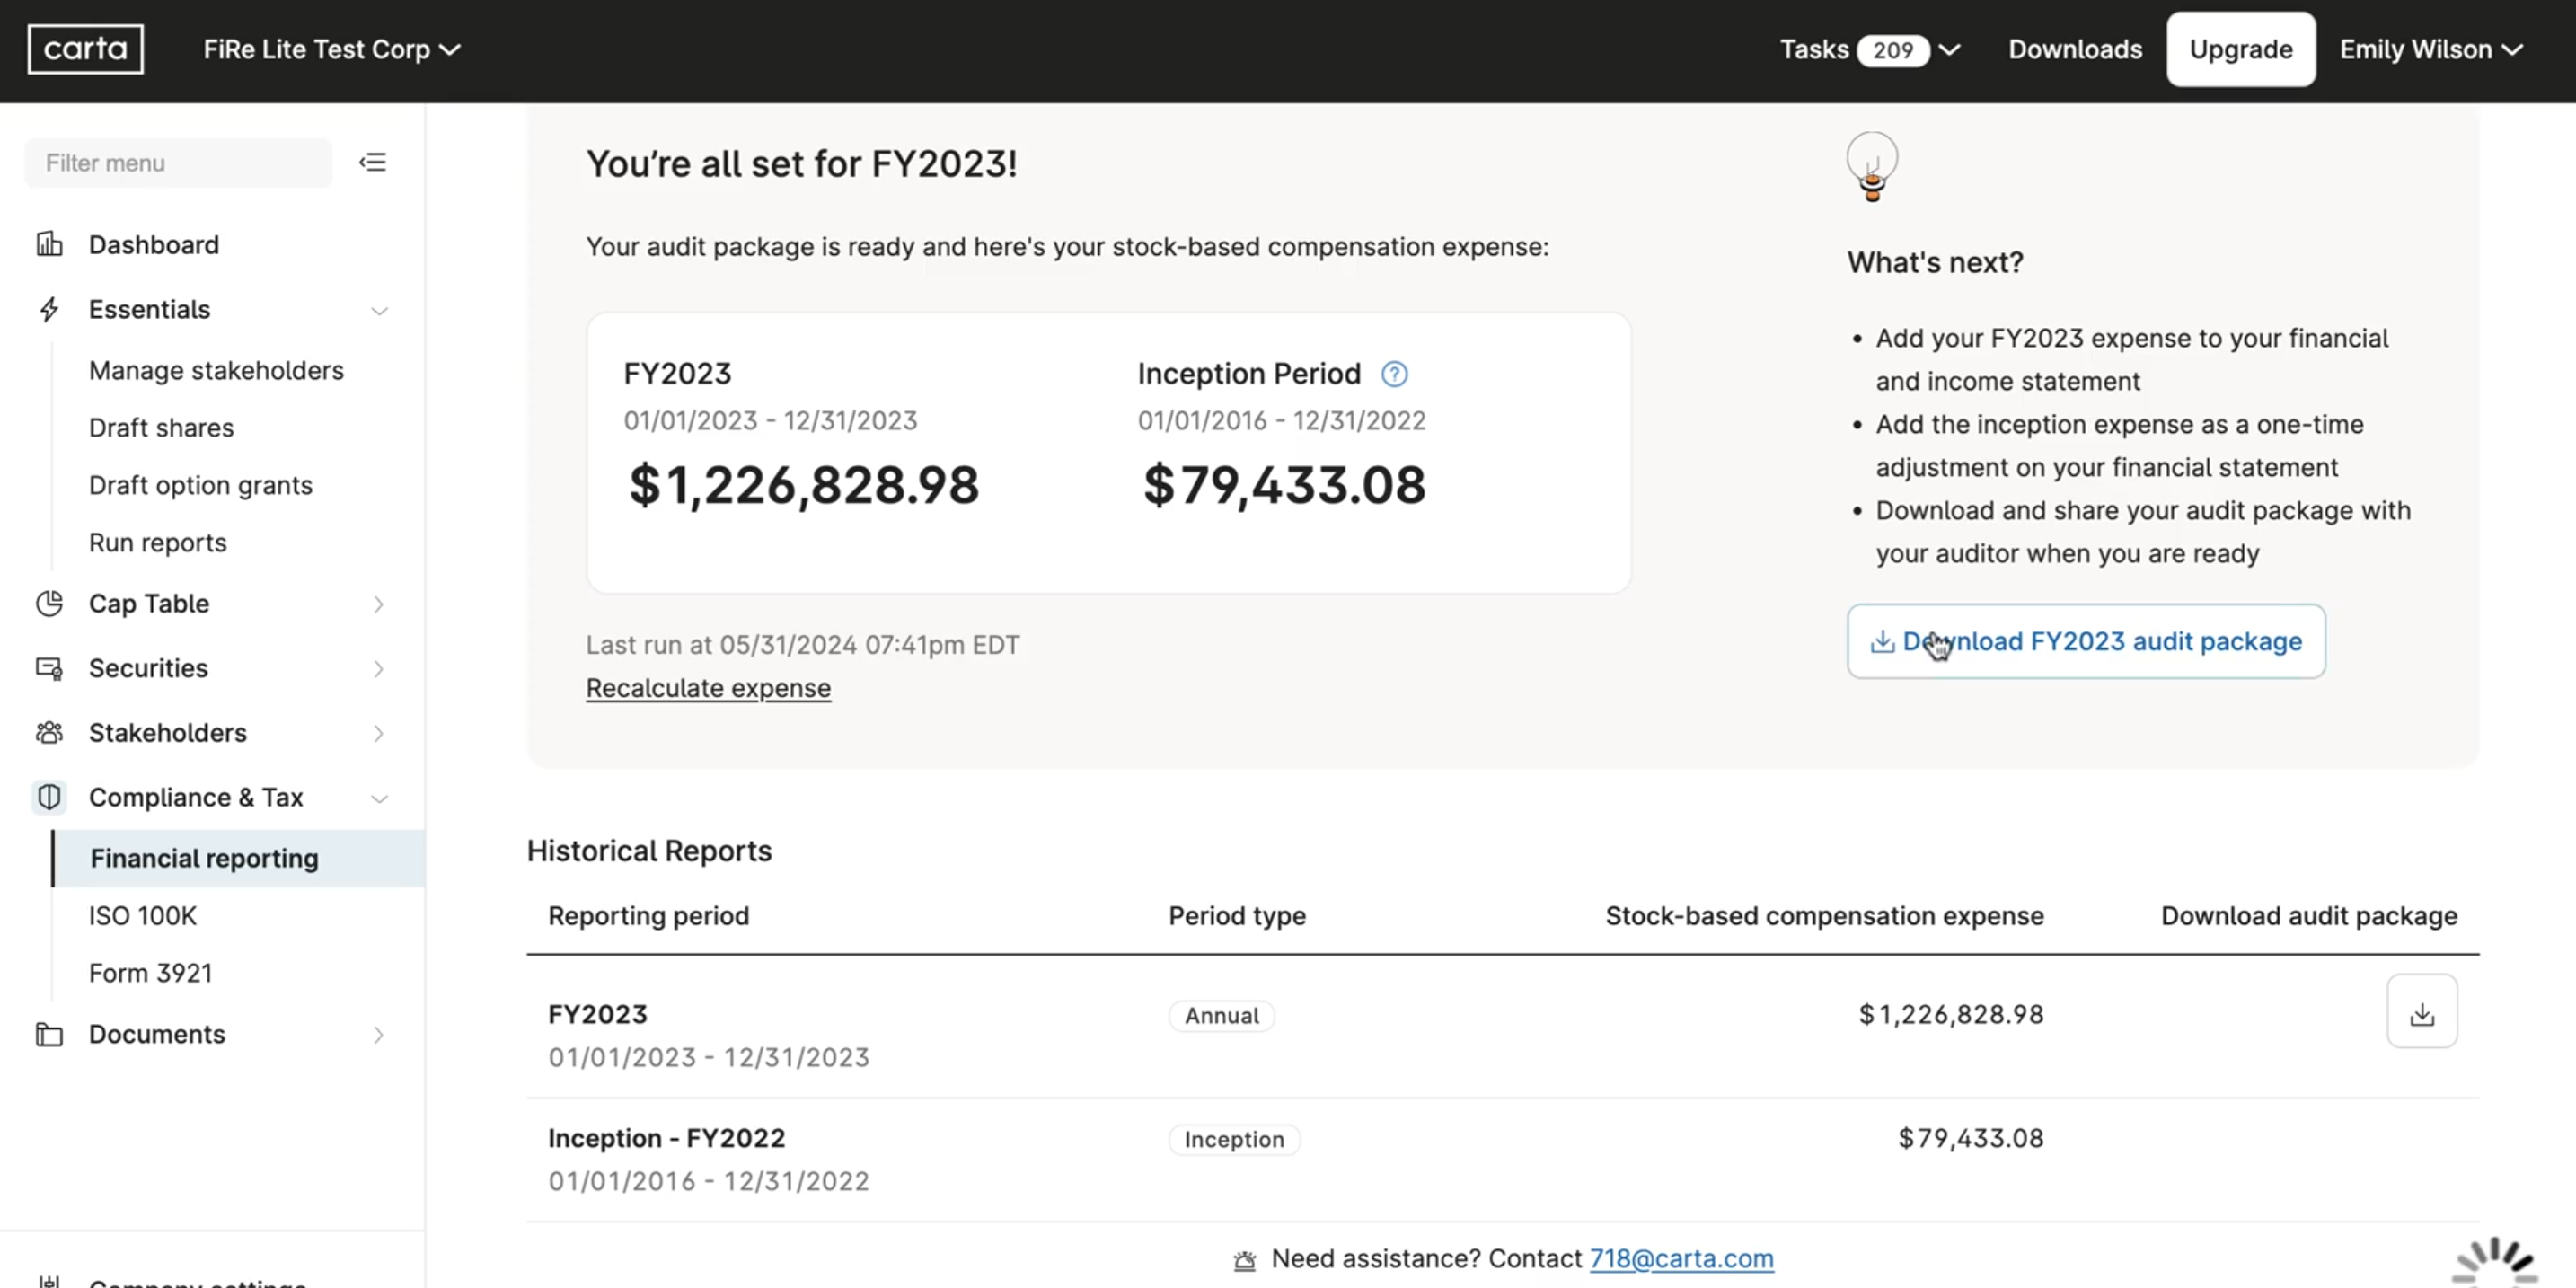Click the Download FY2023 audit package button
Screen dimensions: 2576x1288
pos(2086,641)
